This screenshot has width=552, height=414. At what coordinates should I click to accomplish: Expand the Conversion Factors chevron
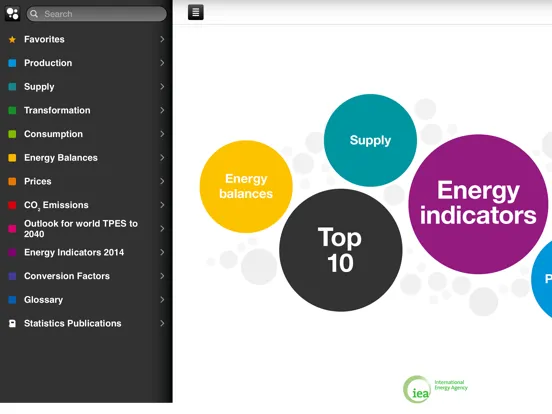tap(162, 276)
